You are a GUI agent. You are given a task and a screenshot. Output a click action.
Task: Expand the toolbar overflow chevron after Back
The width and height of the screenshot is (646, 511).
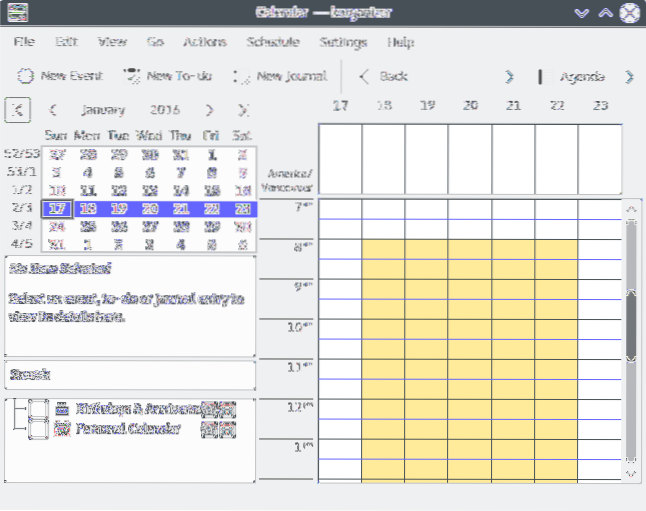(x=509, y=76)
